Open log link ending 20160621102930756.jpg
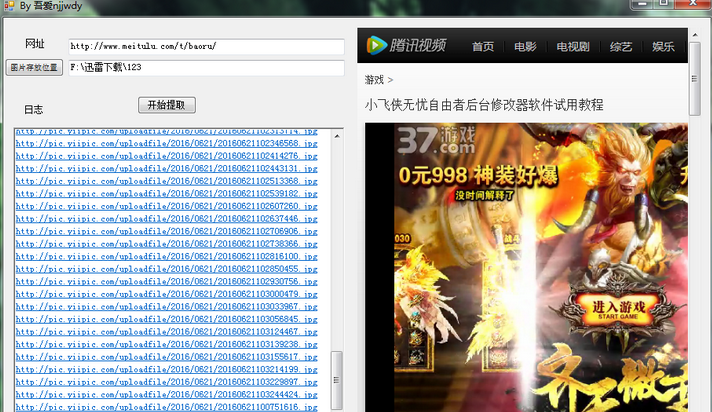 [x=167, y=282]
